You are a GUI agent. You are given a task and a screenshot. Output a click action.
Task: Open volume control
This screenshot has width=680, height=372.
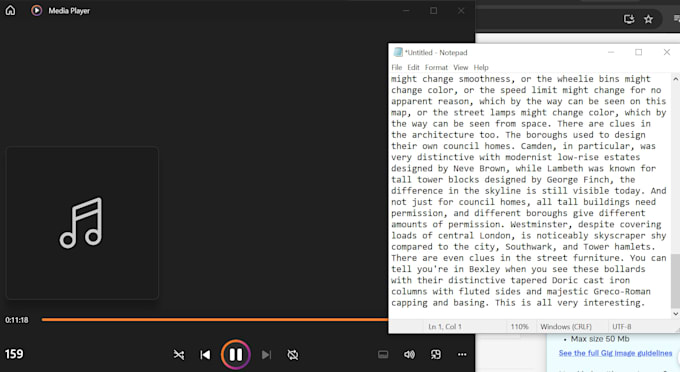[x=409, y=355]
